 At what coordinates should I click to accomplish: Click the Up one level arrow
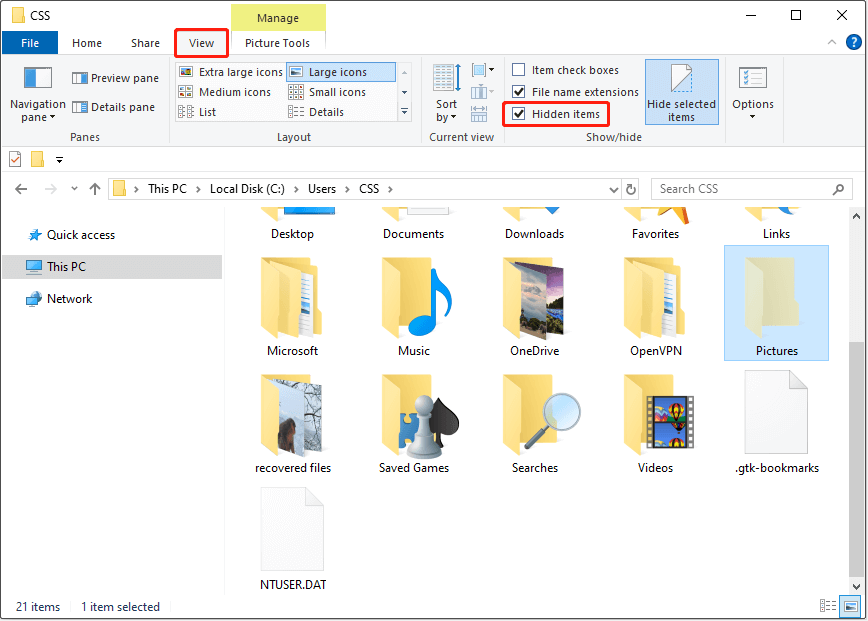click(95, 188)
